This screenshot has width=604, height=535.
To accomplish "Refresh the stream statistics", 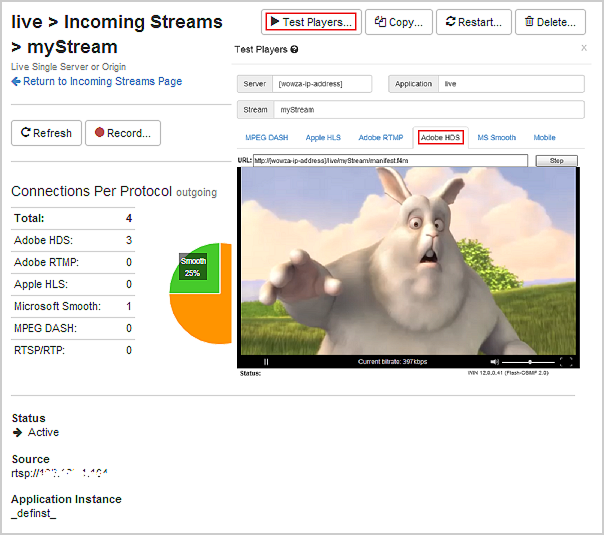I will pyautogui.click(x=46, y=133).
